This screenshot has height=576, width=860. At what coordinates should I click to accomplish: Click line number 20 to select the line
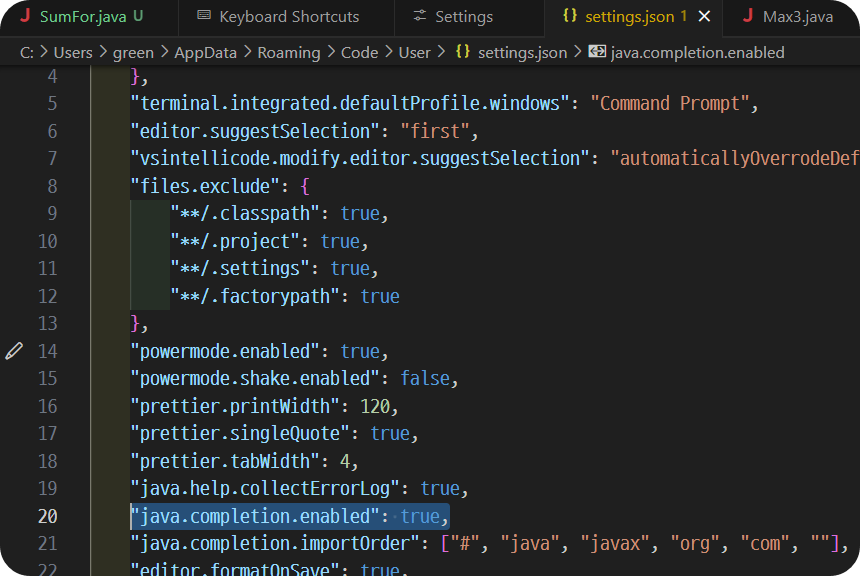(x=46, y=516)
